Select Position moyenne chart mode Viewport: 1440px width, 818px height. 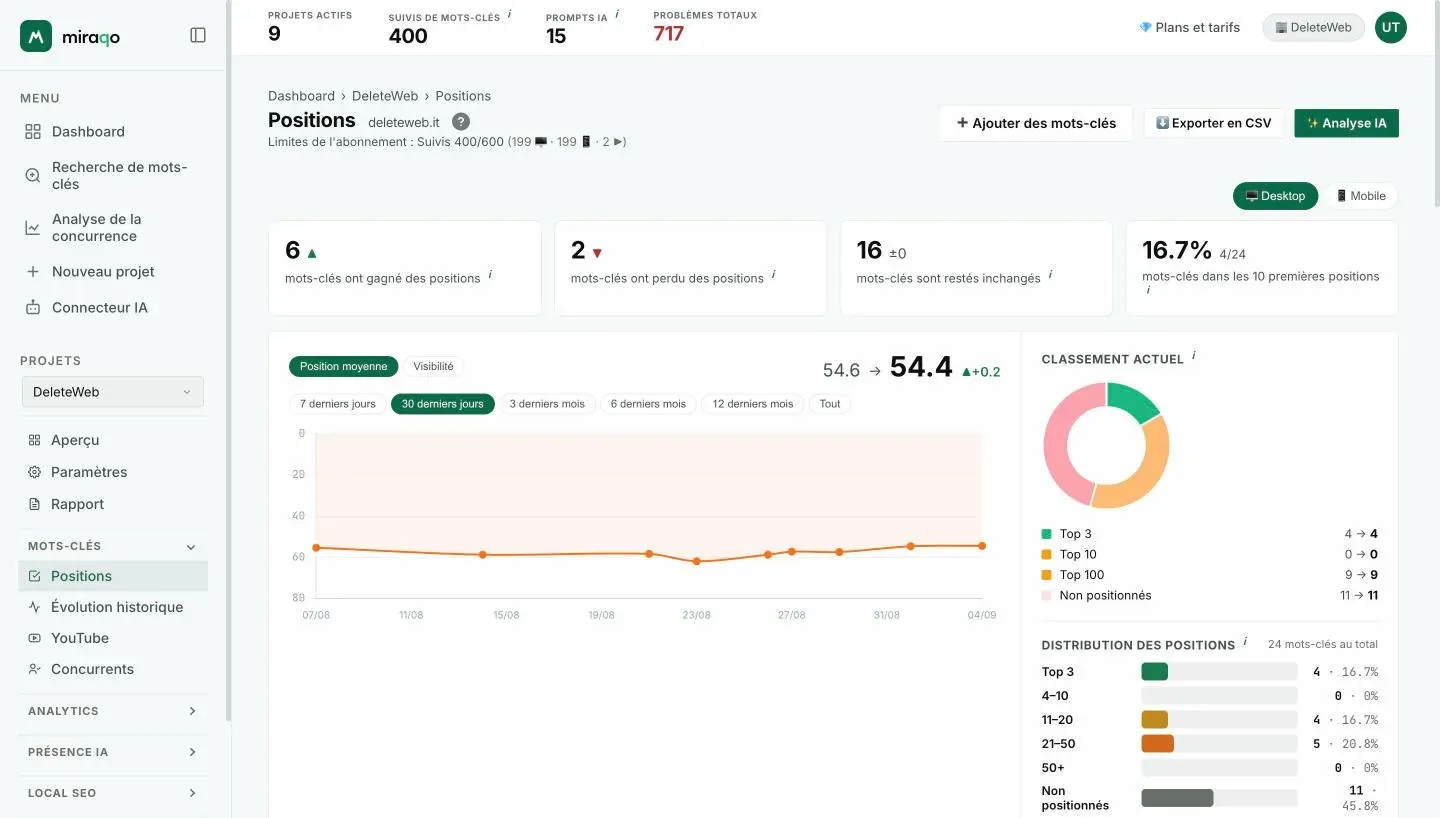343,366
